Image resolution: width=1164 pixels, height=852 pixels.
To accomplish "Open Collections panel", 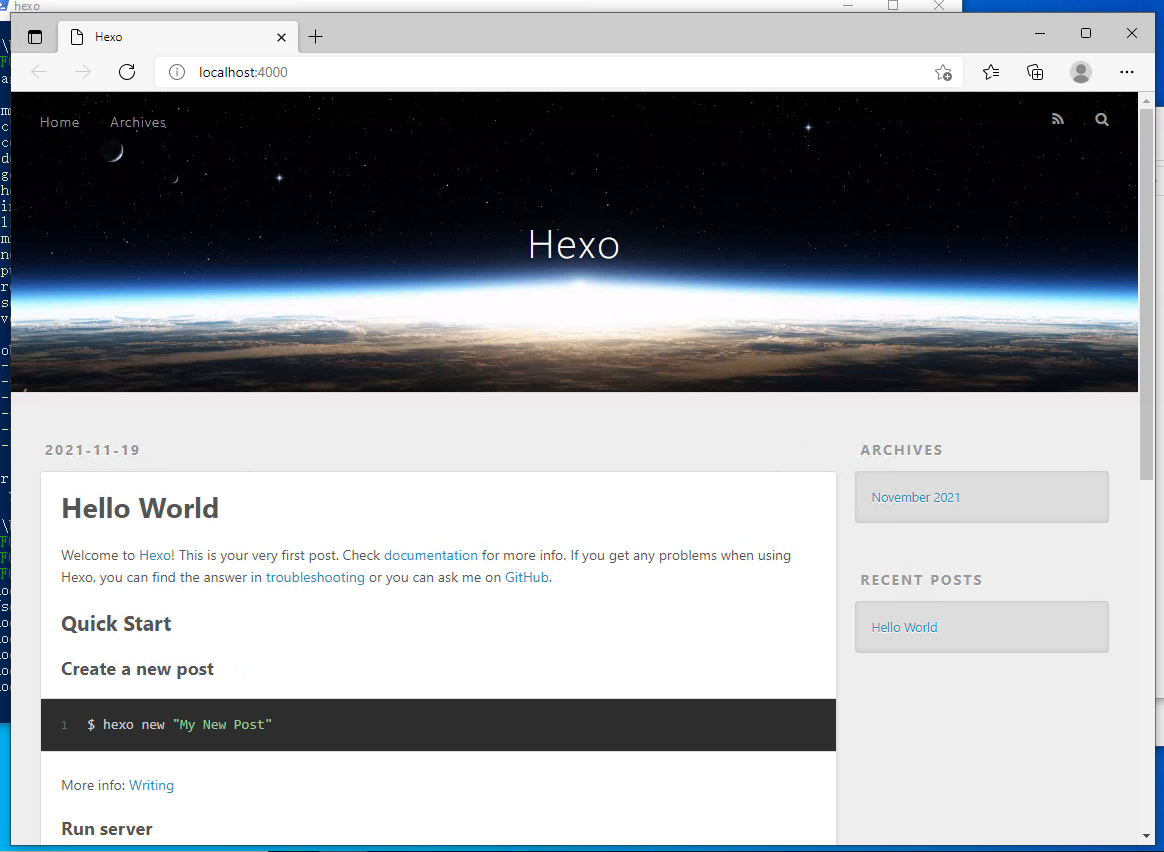I will point(1035,72).
